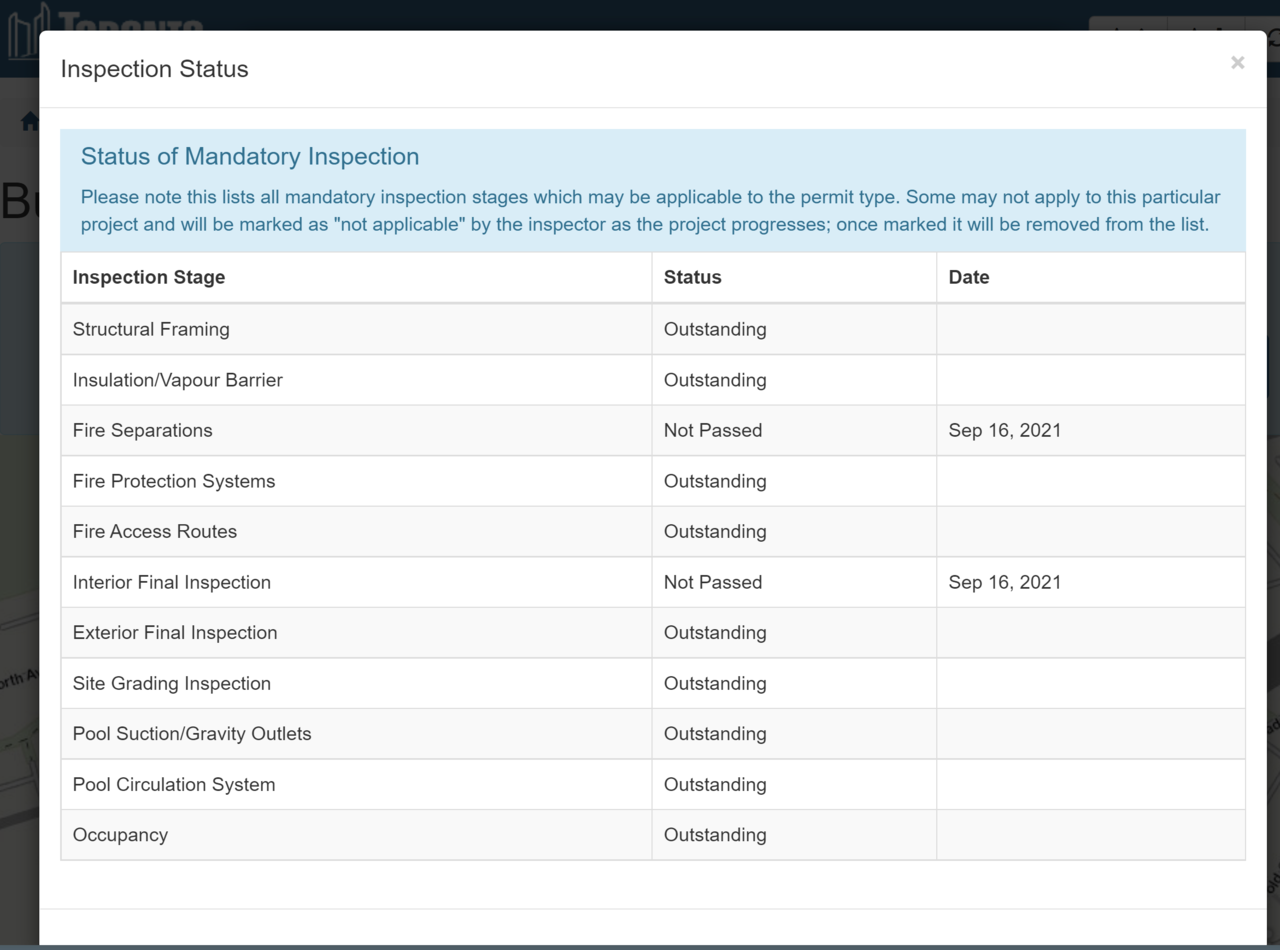Select the Fire Access Routes row
The width and height of the screenshot is (1280, 950).
click(653, 531)
